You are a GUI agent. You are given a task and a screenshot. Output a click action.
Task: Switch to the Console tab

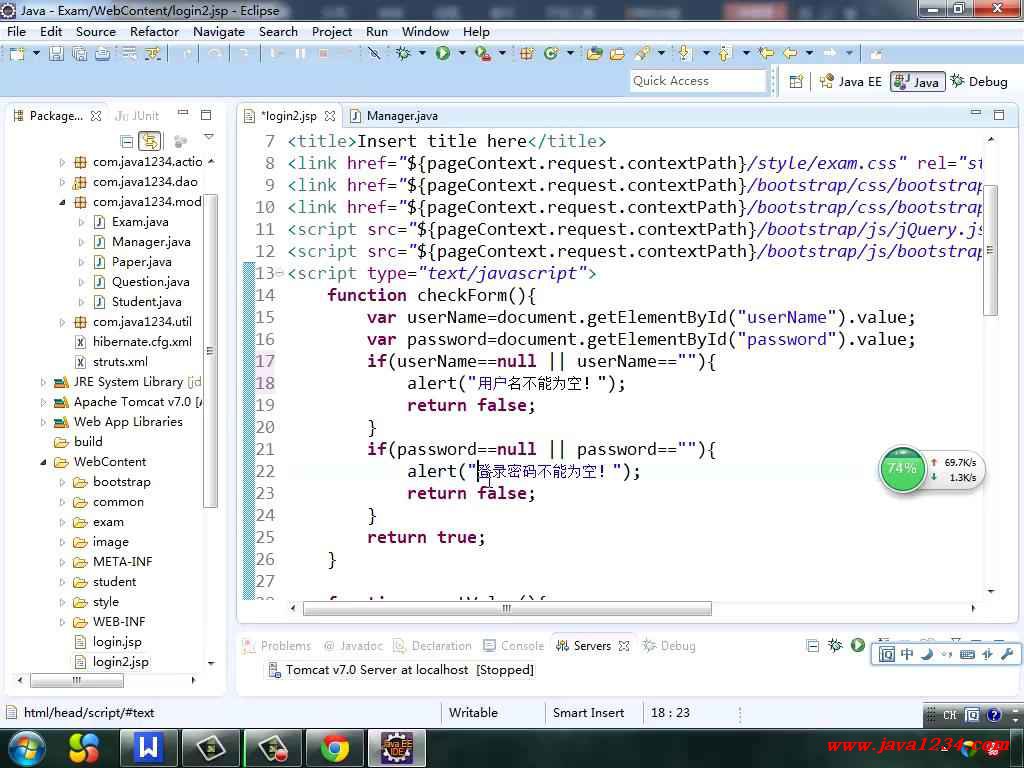(x=513, y=646)
